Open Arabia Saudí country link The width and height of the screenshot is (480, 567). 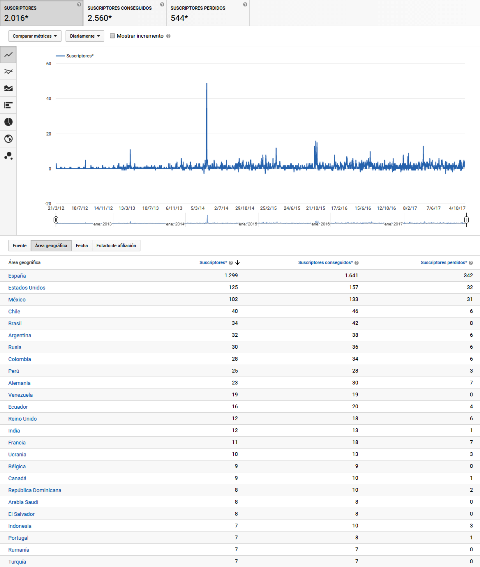pyautogui.click(x=23, y=502)
